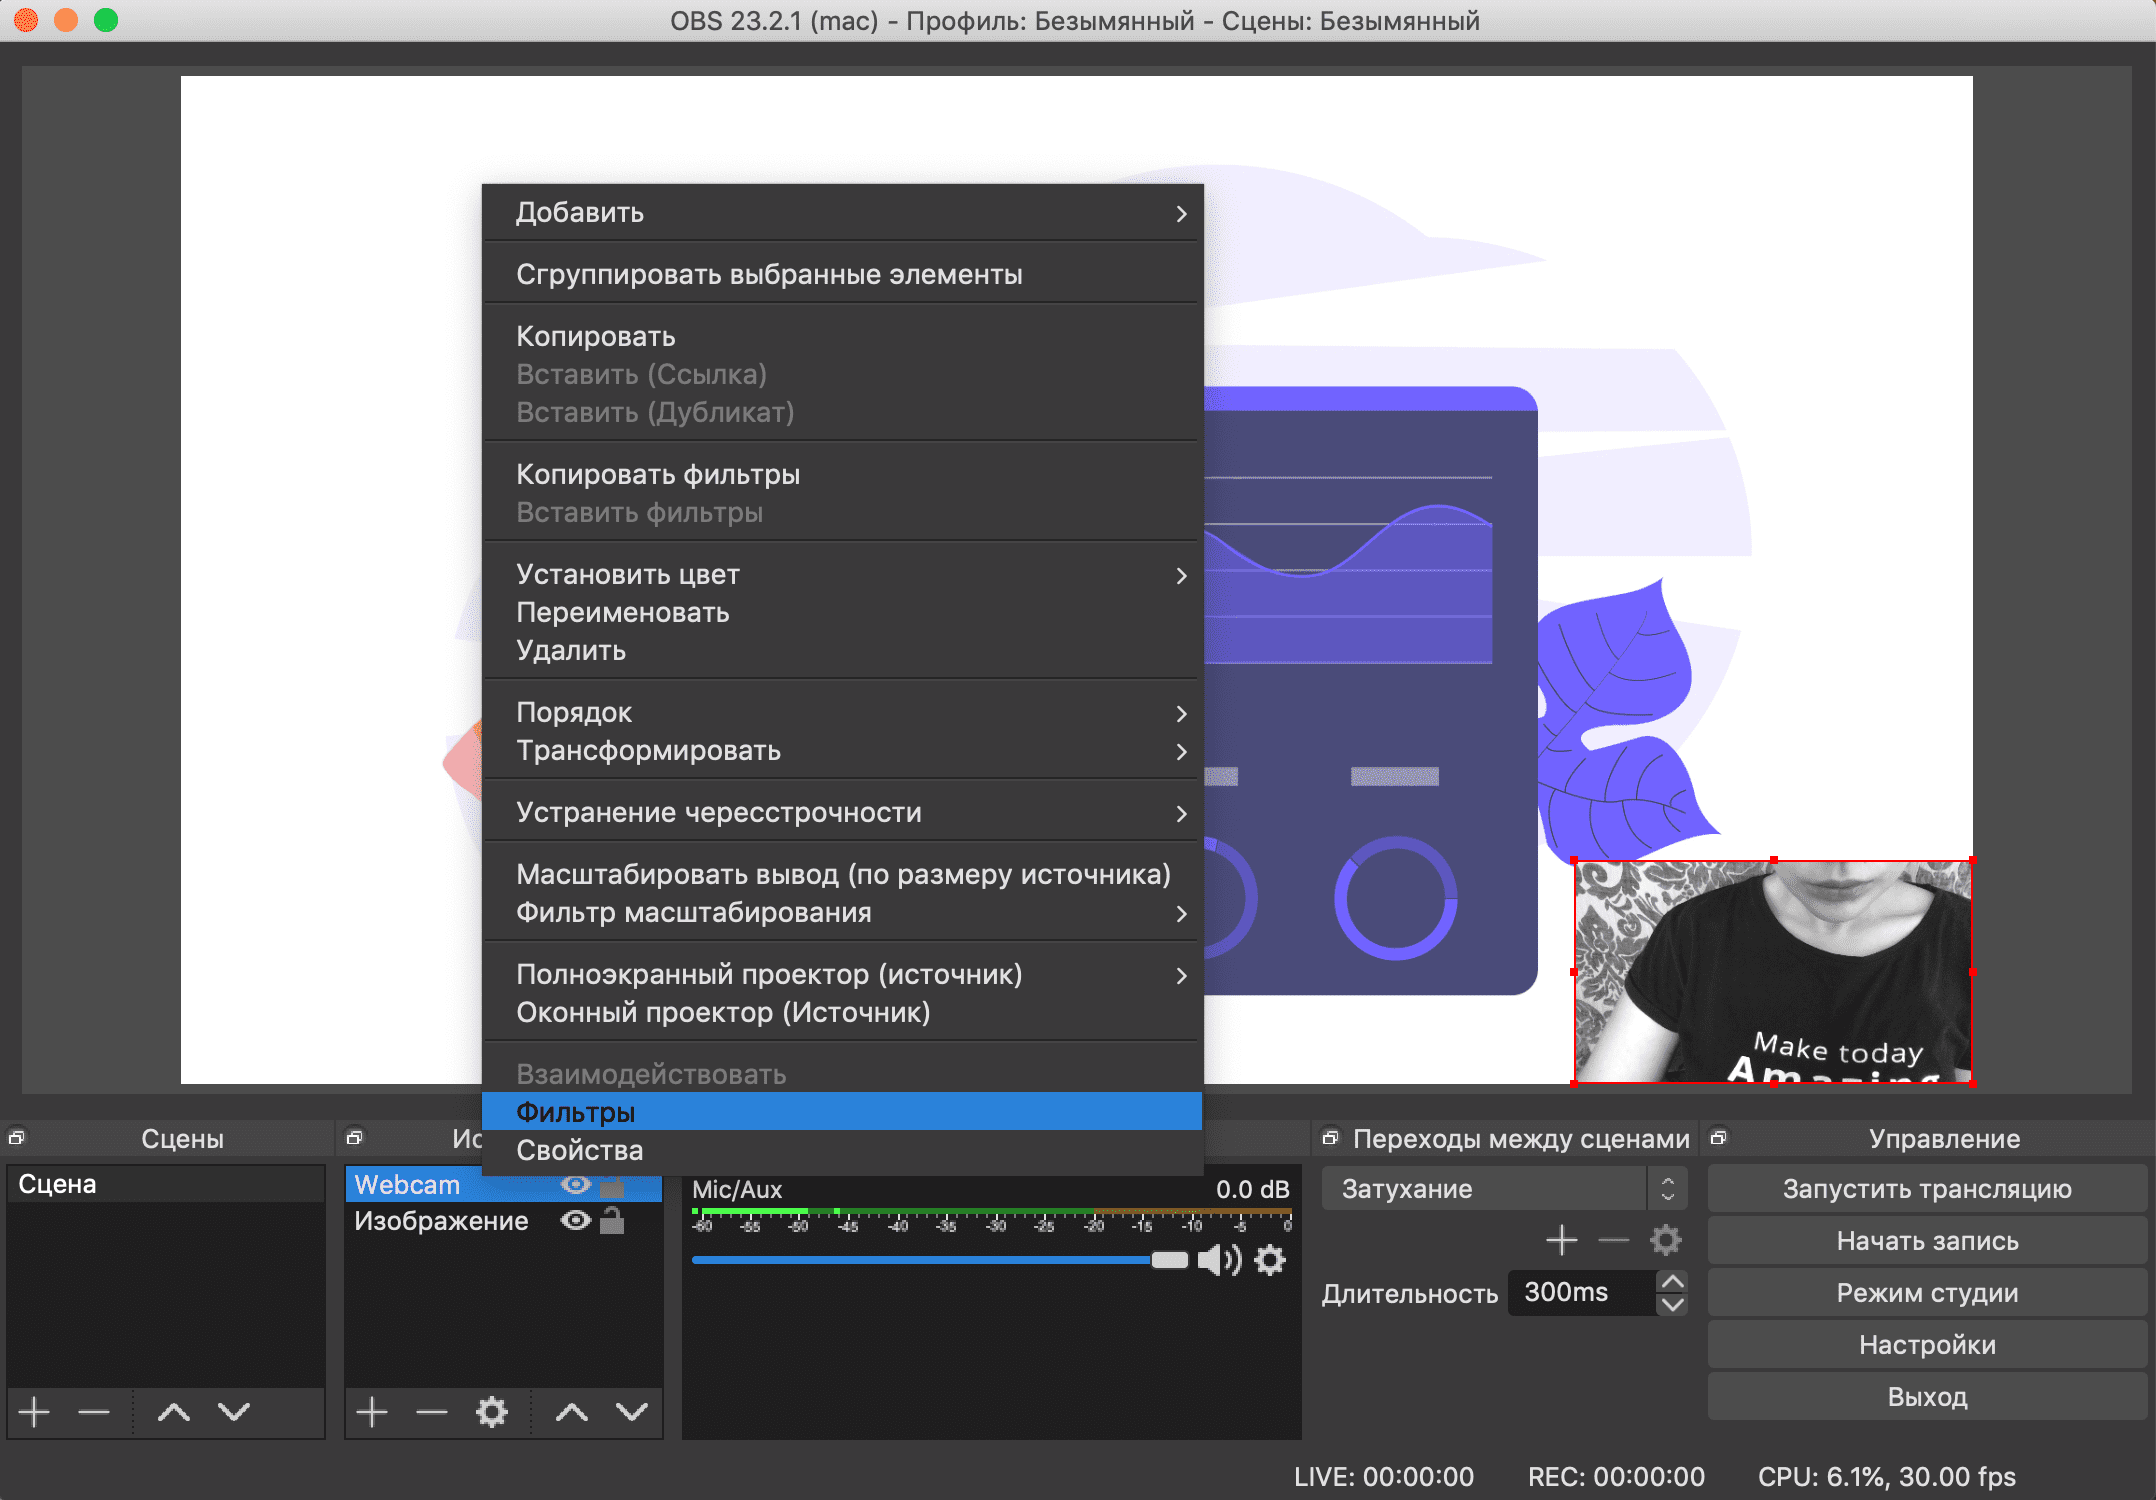Expand Трансформировать submenu

point(844,750)
